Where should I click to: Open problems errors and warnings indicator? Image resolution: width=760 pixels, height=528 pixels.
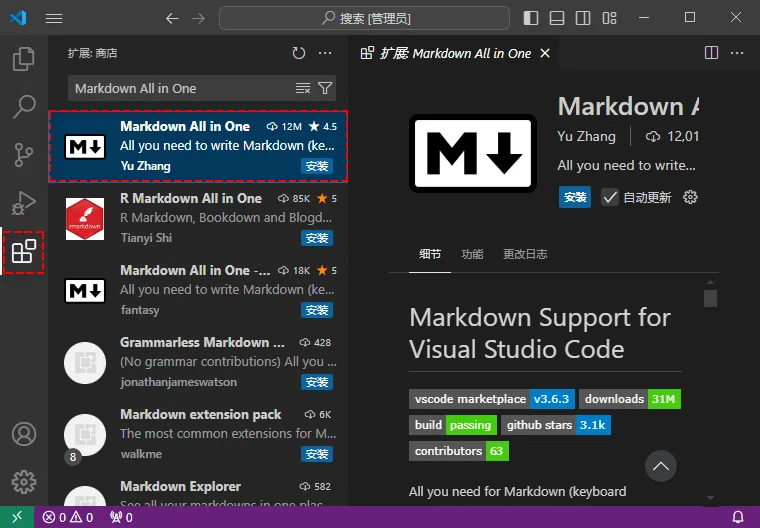pos(68,517)
